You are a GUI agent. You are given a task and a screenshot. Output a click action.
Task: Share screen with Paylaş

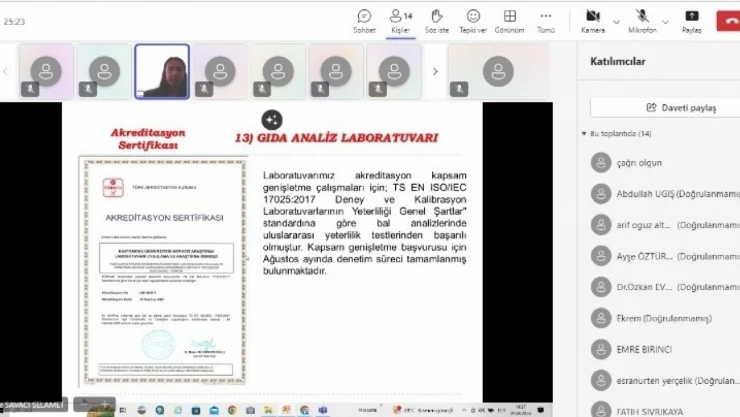(x=691, y=22)
